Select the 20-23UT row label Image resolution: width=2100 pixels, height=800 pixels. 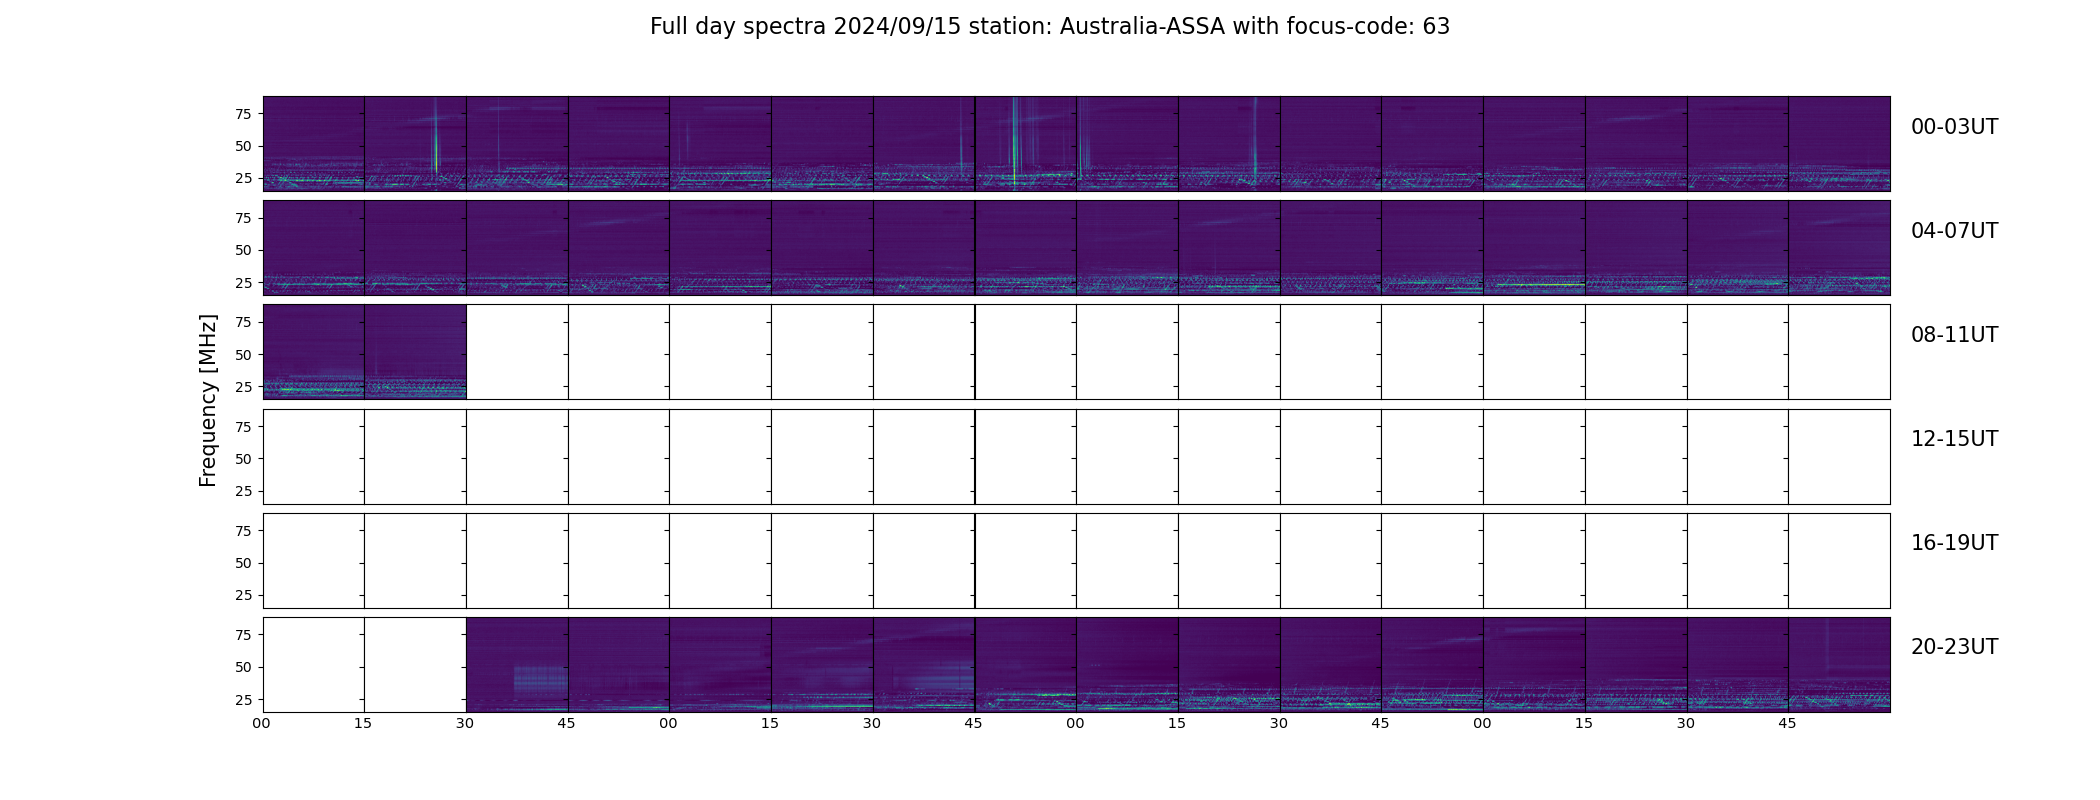1954,647
